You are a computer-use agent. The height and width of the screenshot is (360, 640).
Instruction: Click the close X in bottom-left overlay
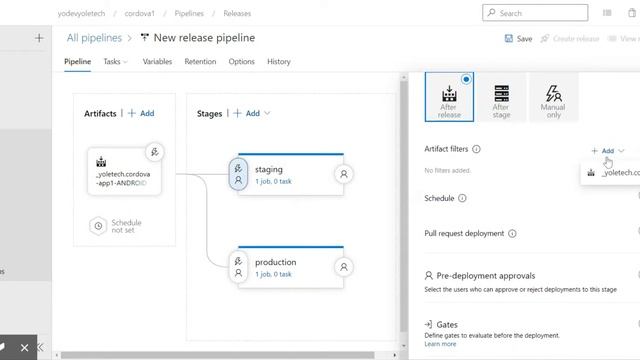coord(24,348)
